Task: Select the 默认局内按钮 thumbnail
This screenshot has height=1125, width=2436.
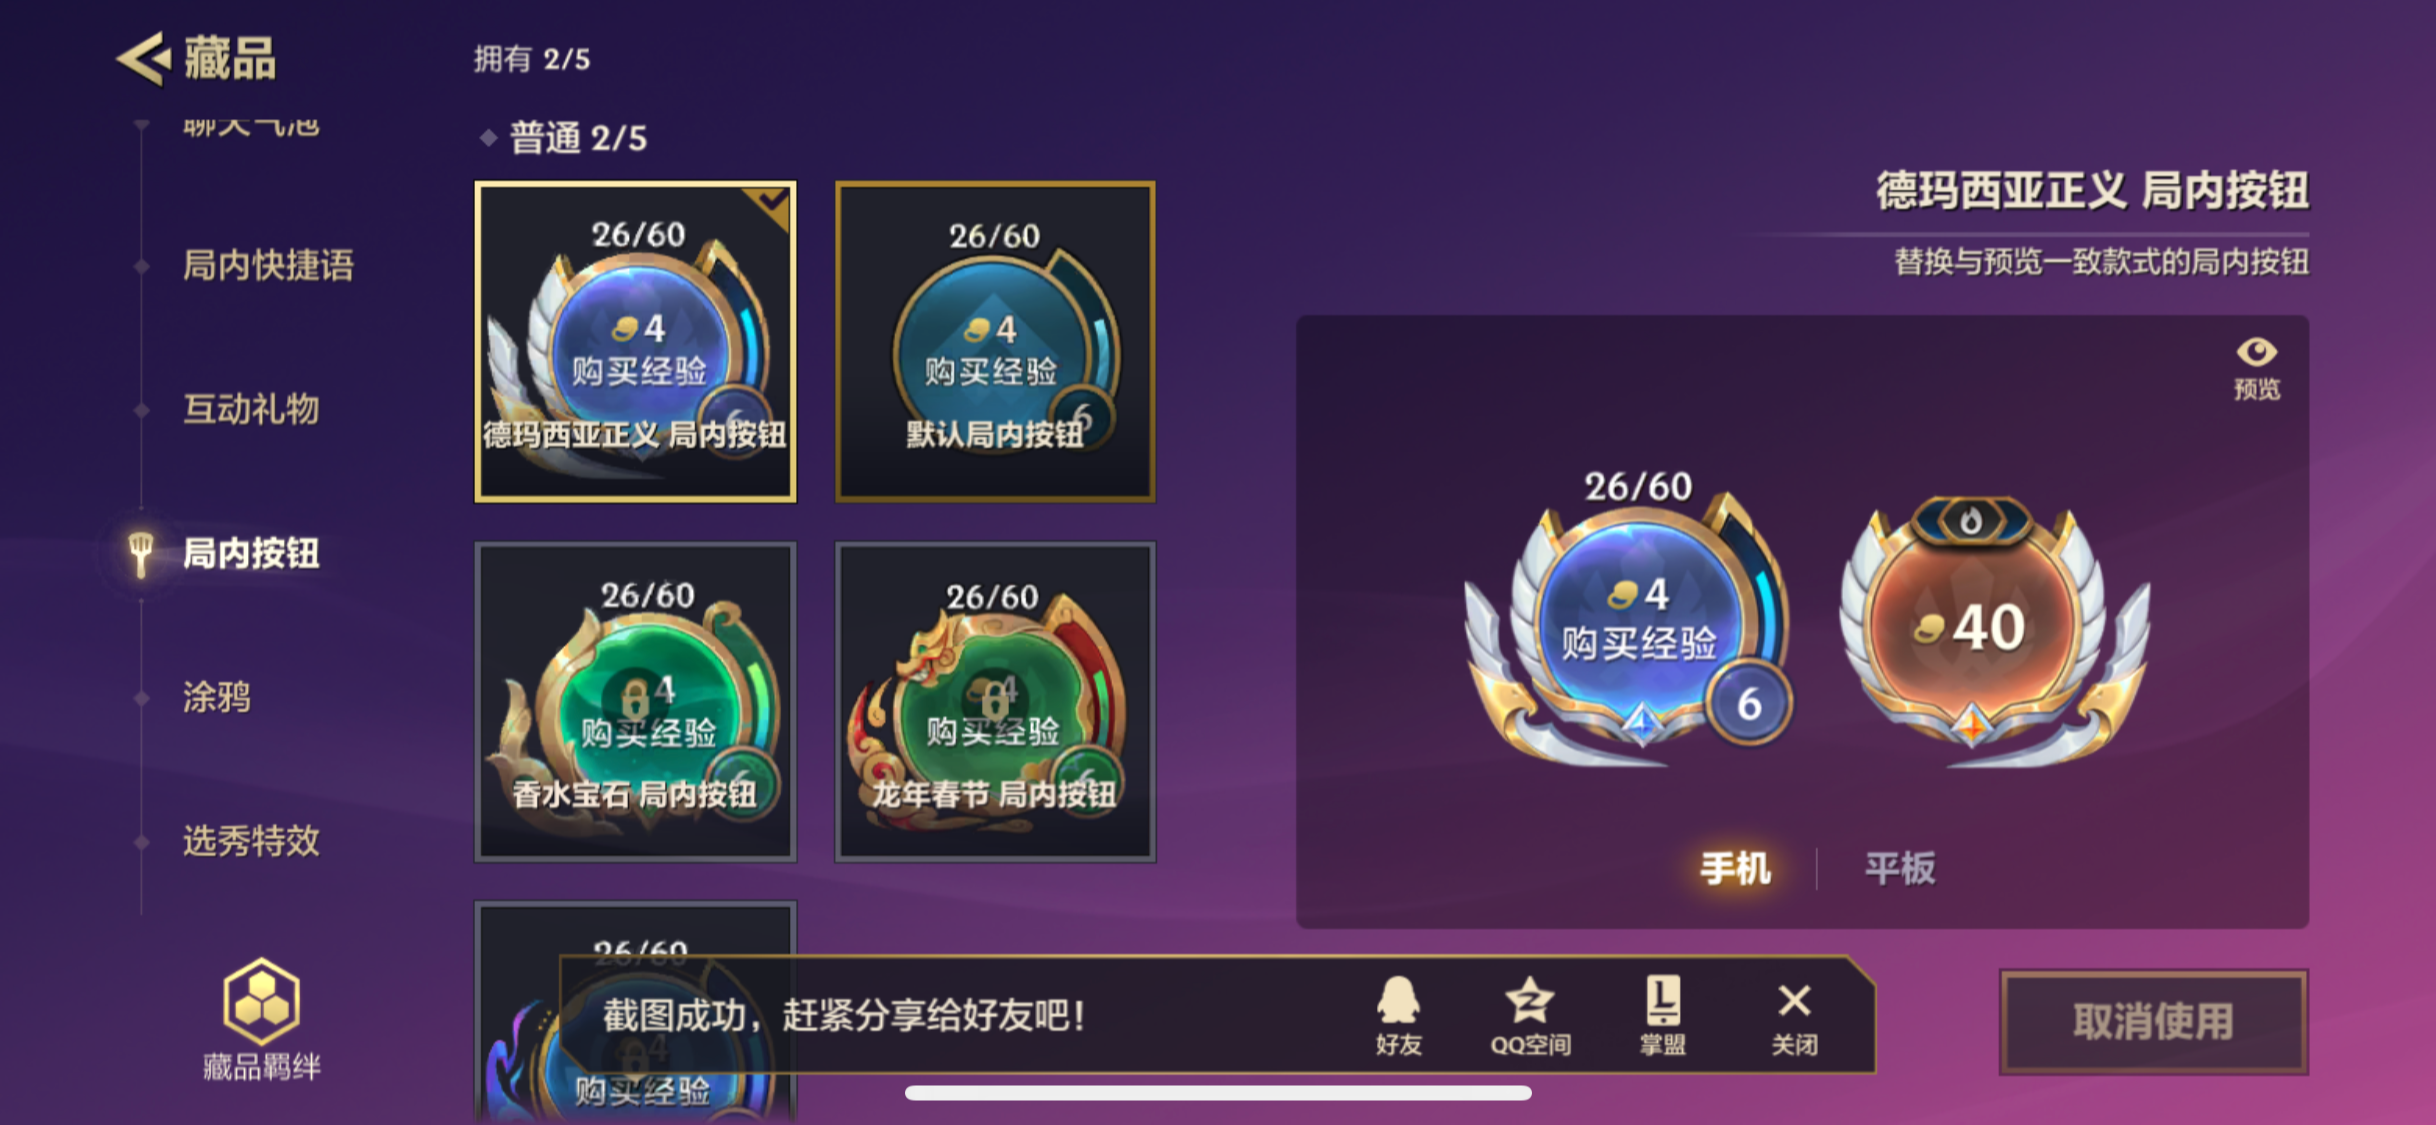Action: [995, 341]
